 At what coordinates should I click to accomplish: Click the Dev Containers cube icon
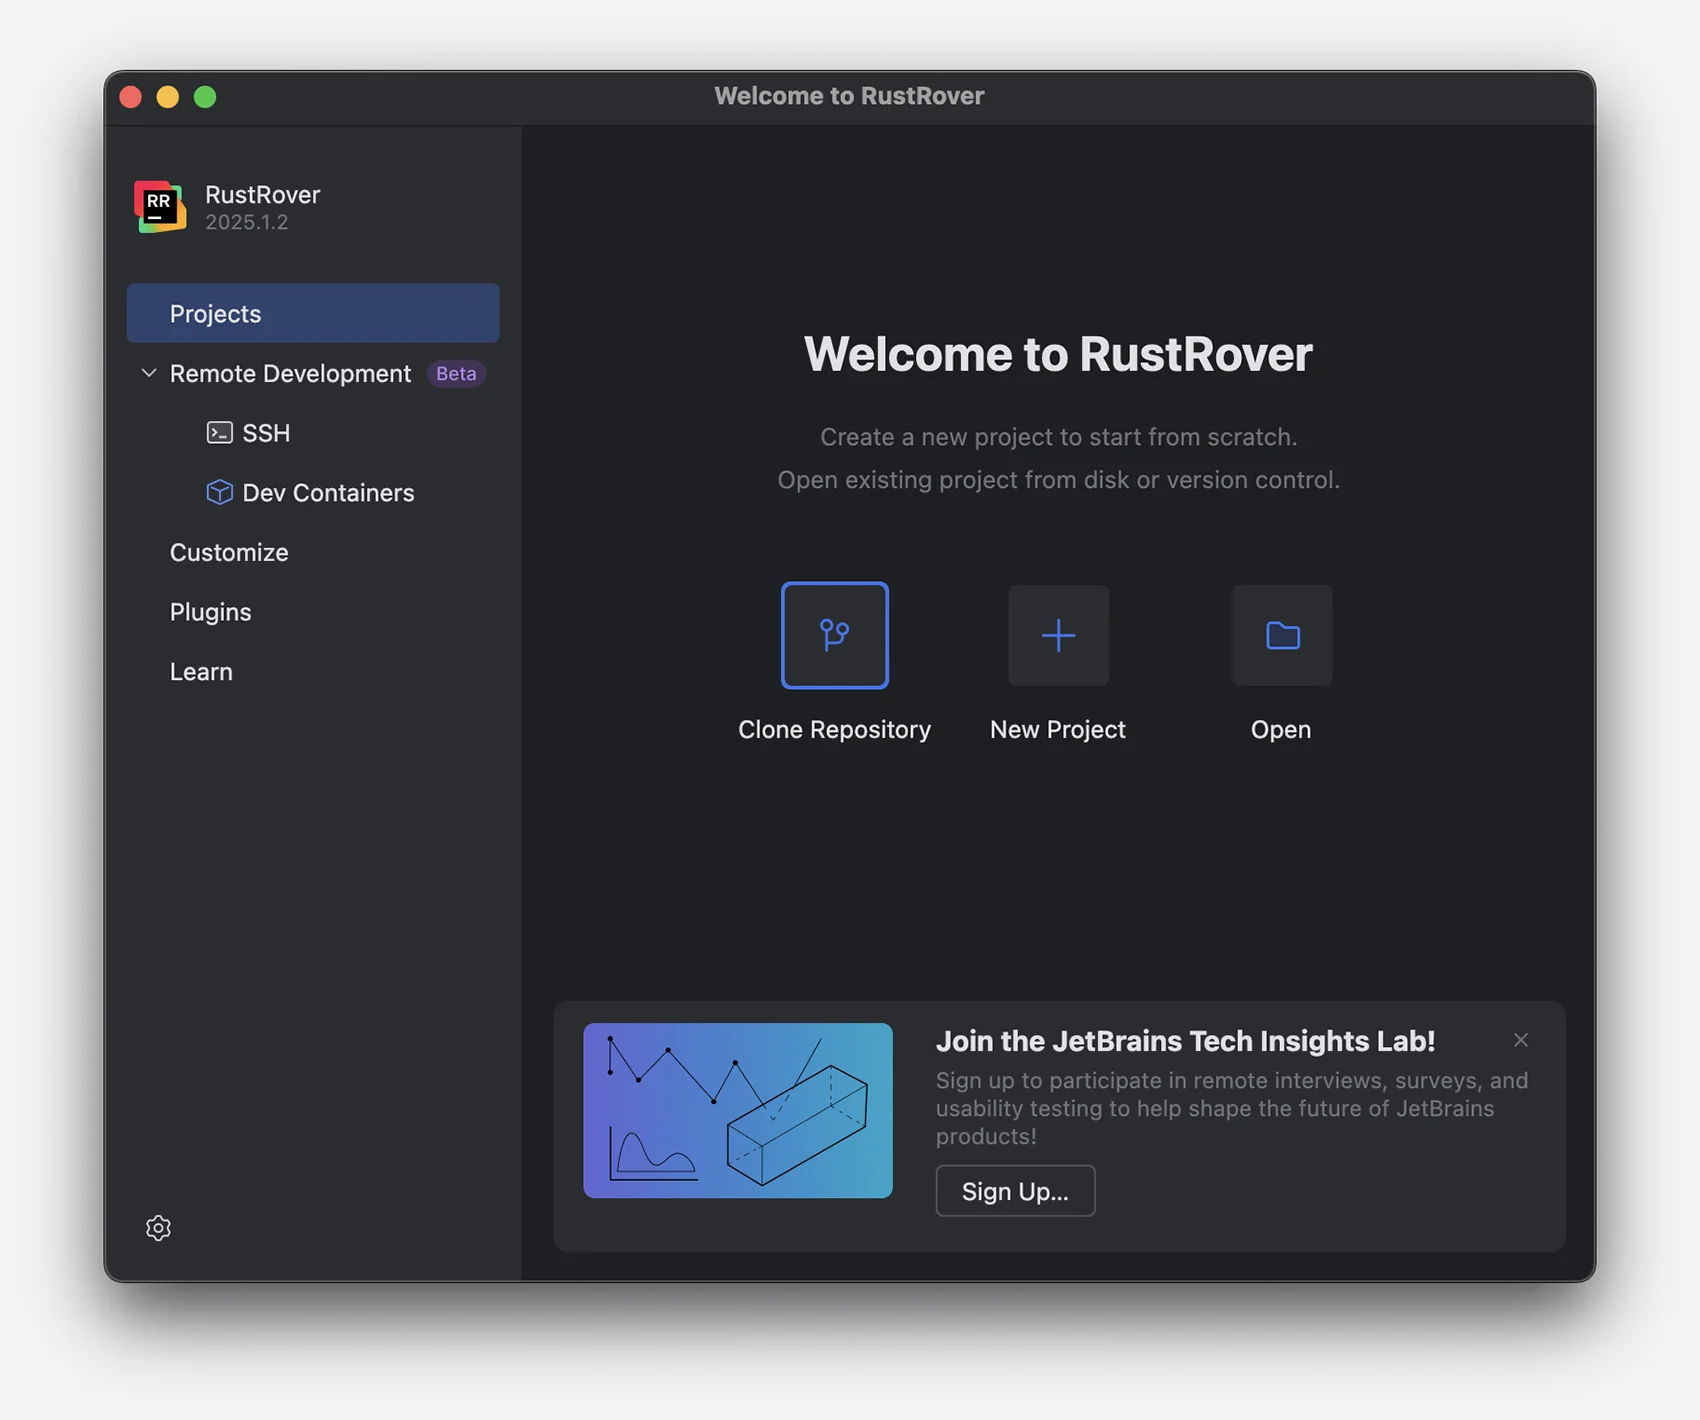tap(219, 492)
